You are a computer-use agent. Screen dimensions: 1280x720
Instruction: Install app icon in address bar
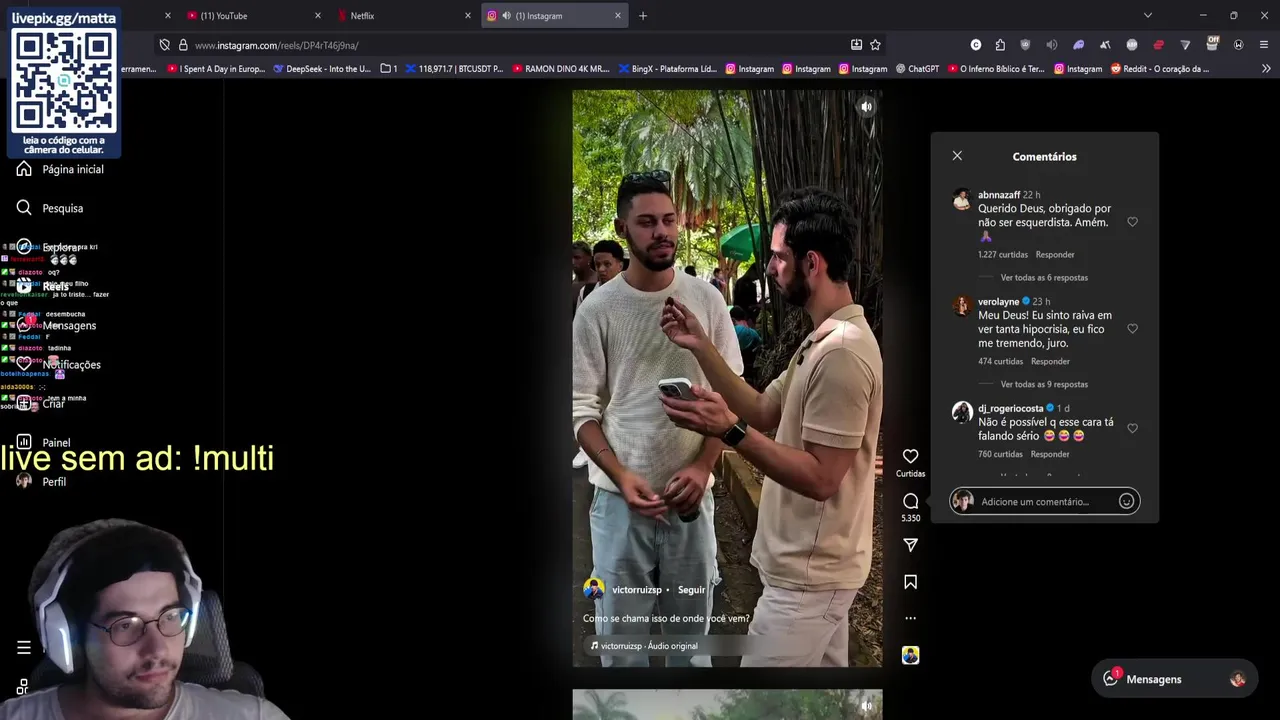856,45
